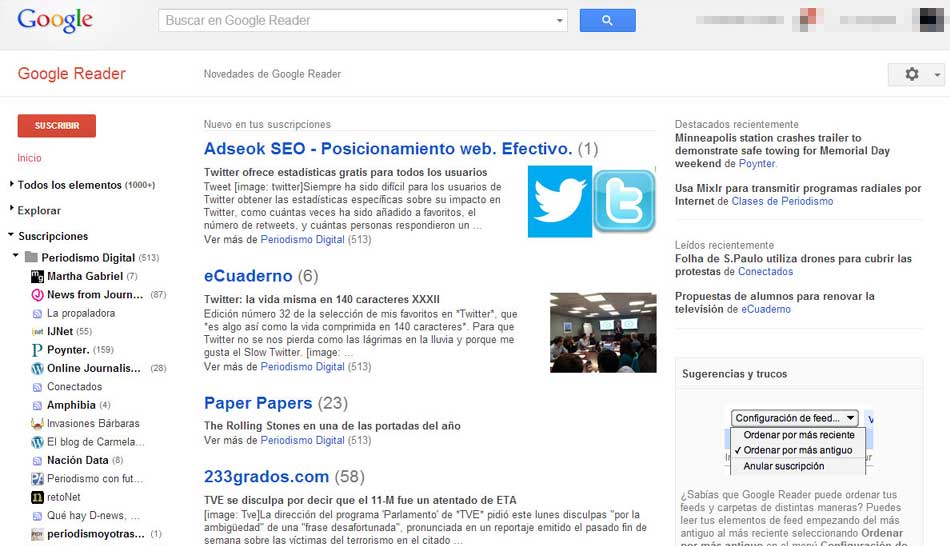This screenshot has height=546, width=950.
Task: Select Ordenar por más antiguo option
Action: pos(797,450)
